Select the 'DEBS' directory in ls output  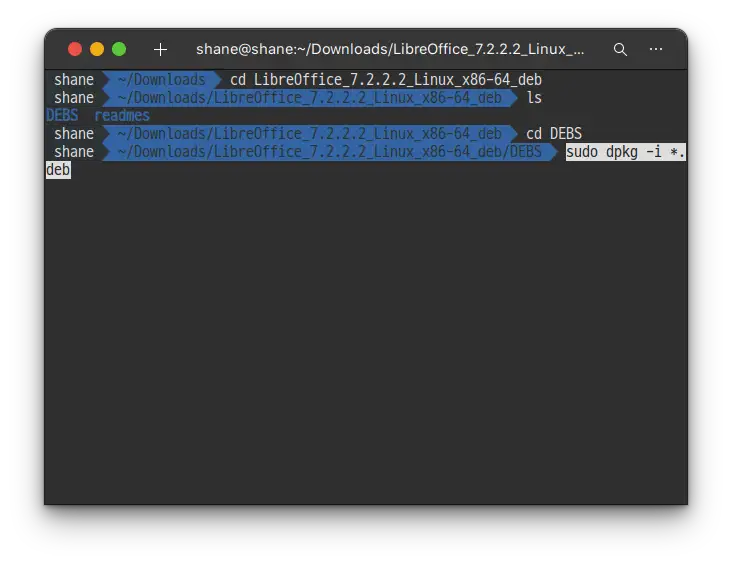pos(62,115)
